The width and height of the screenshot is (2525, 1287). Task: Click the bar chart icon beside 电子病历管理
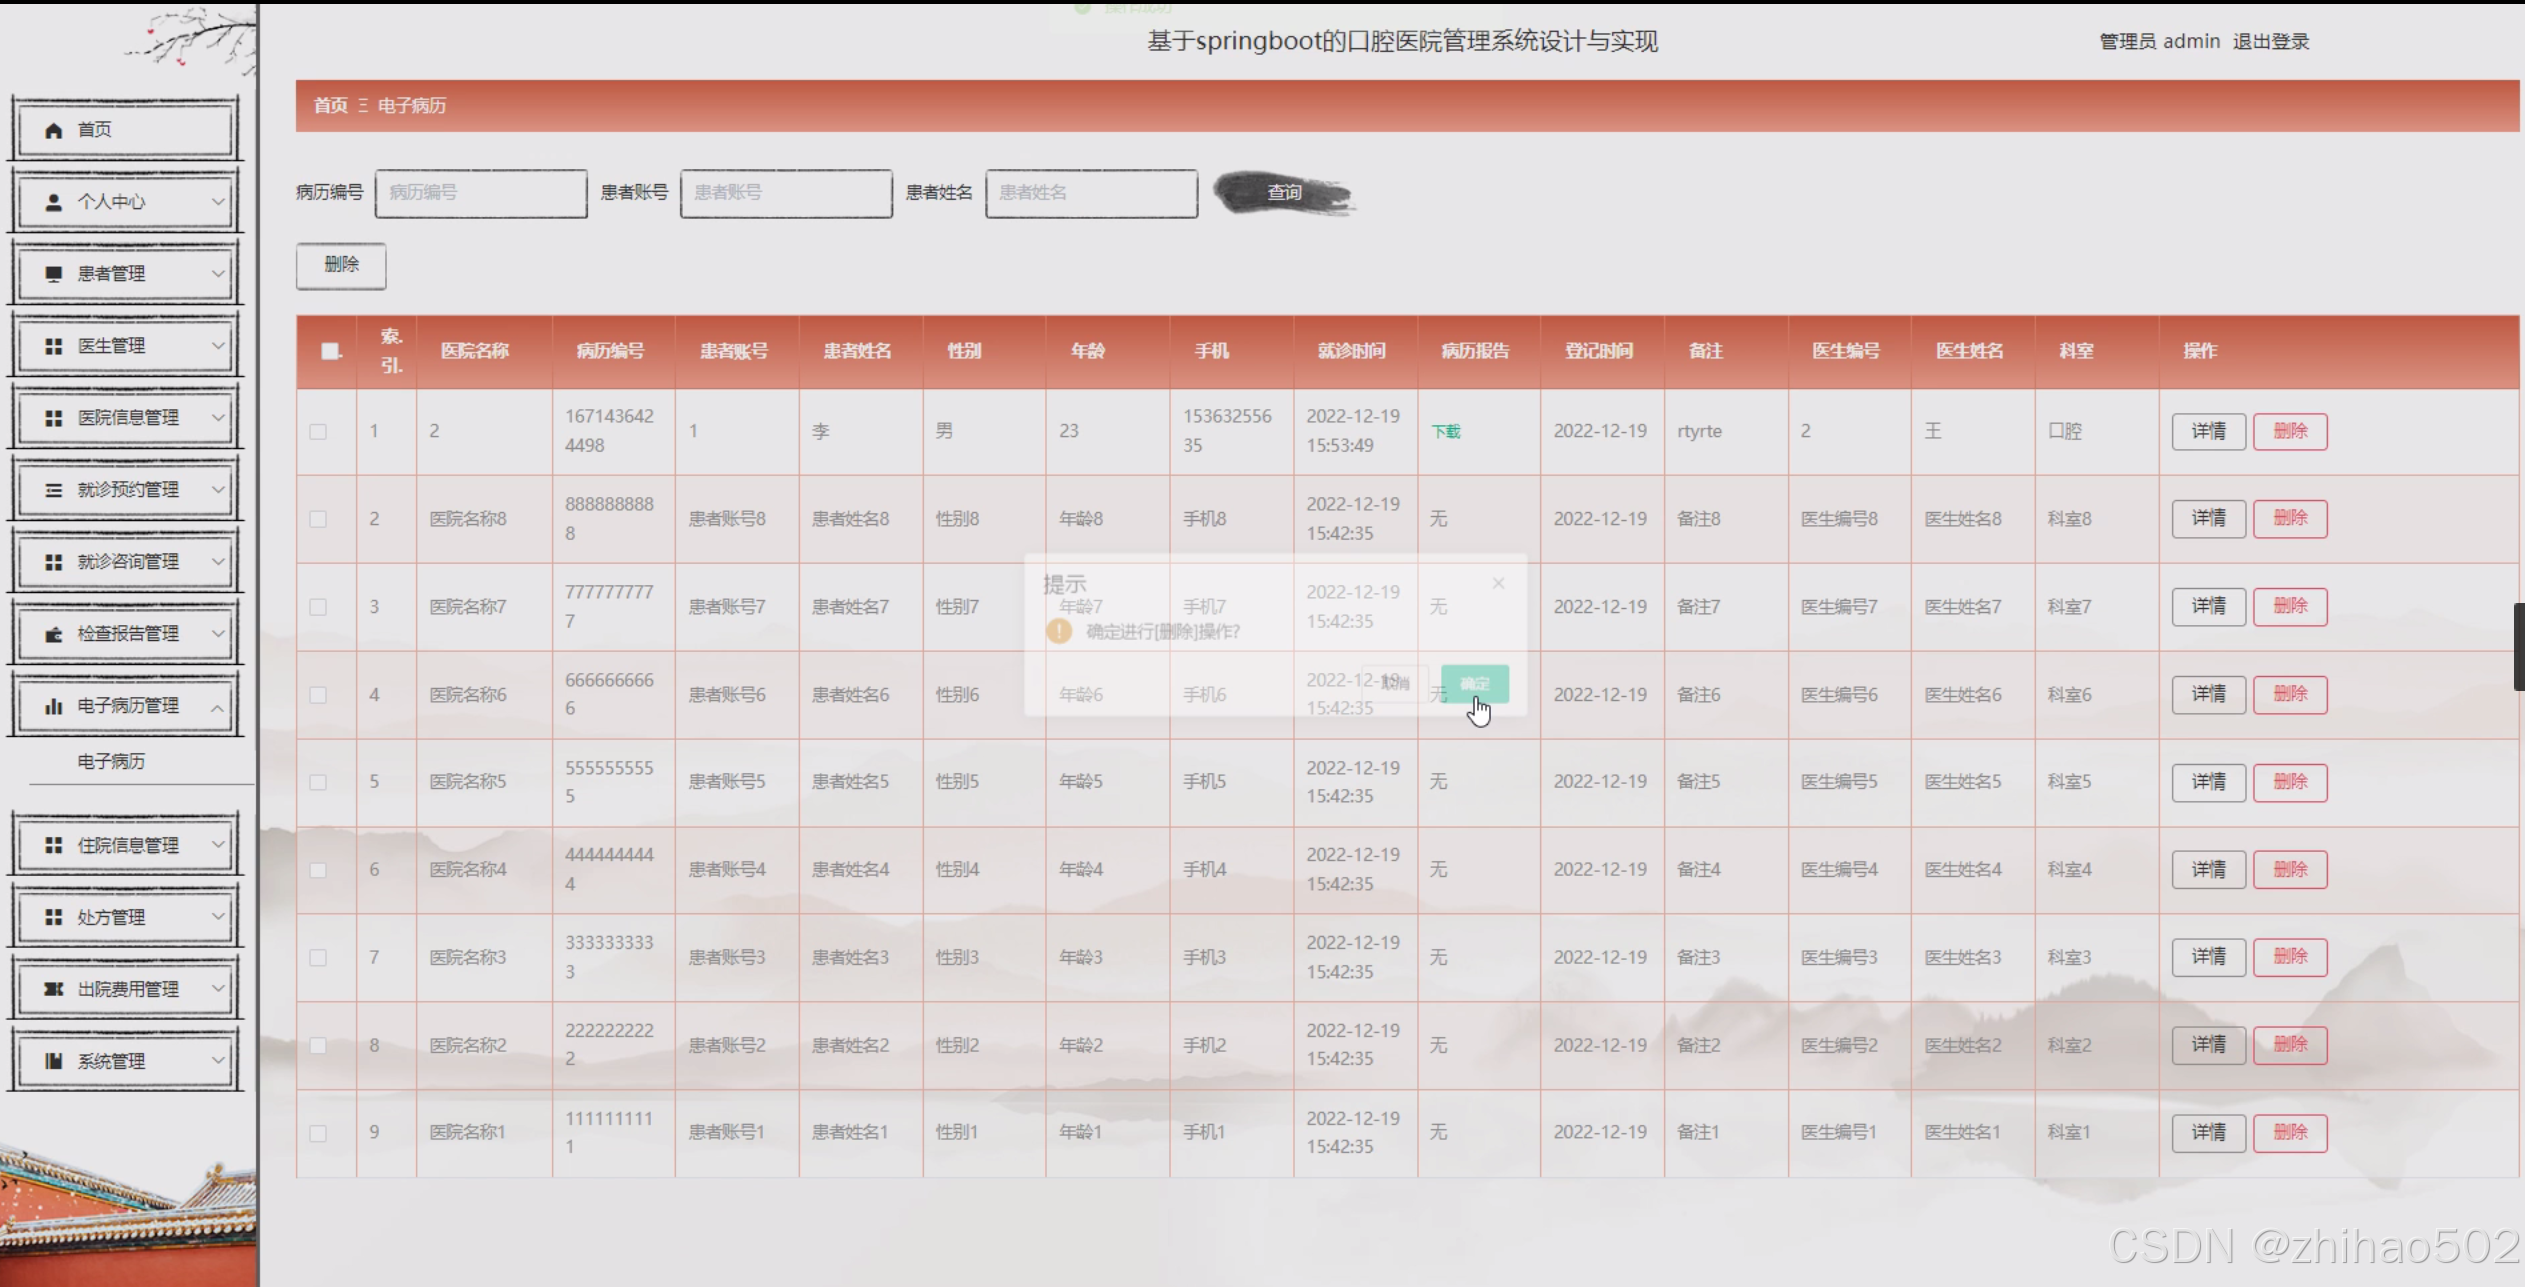coord(54,706)
